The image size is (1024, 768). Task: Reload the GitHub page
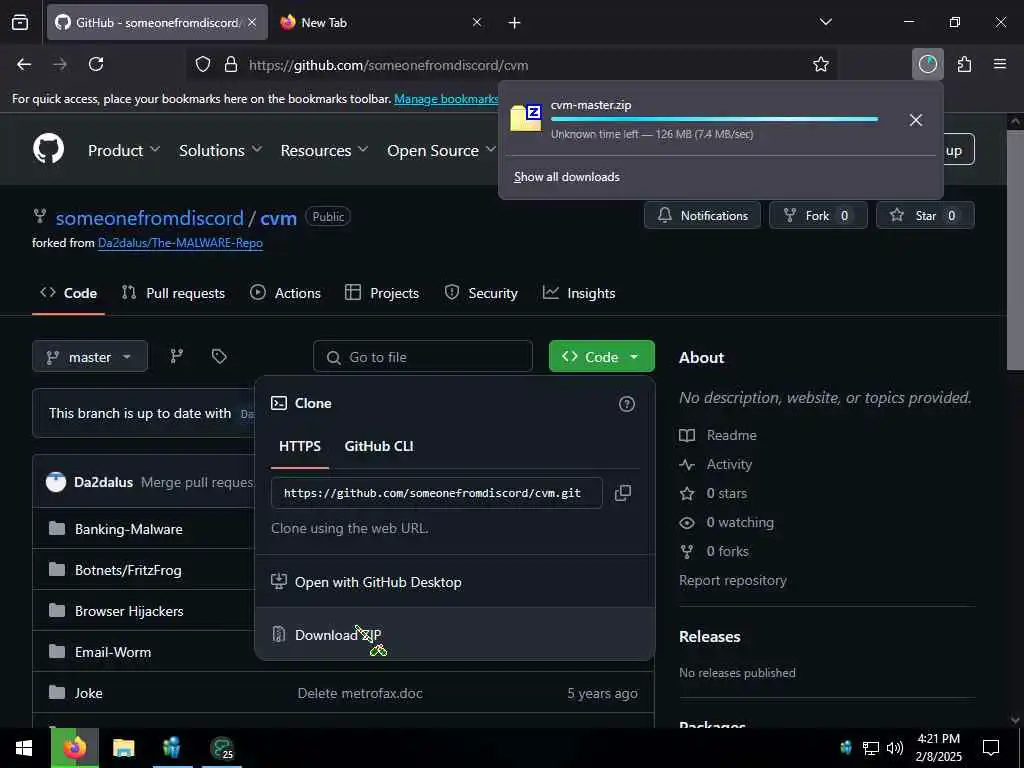[96, 64]
